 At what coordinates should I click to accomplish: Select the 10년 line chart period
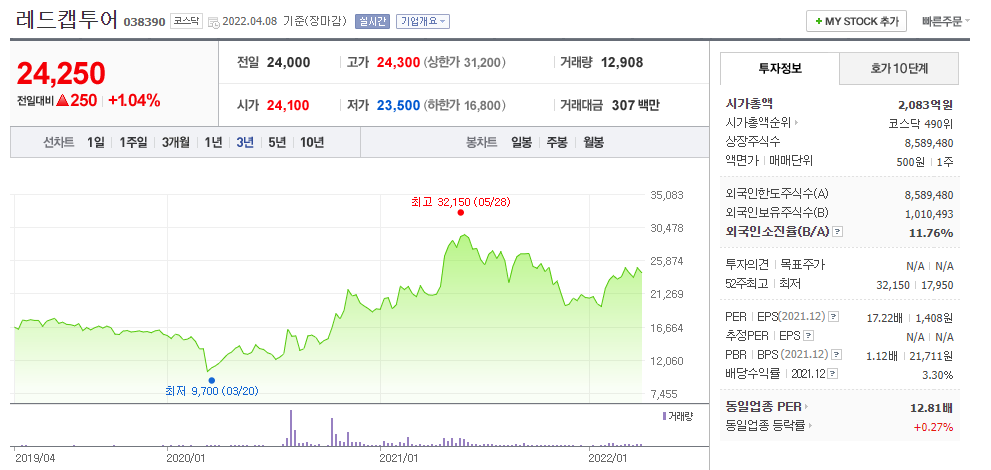click(x=312, y=143)
